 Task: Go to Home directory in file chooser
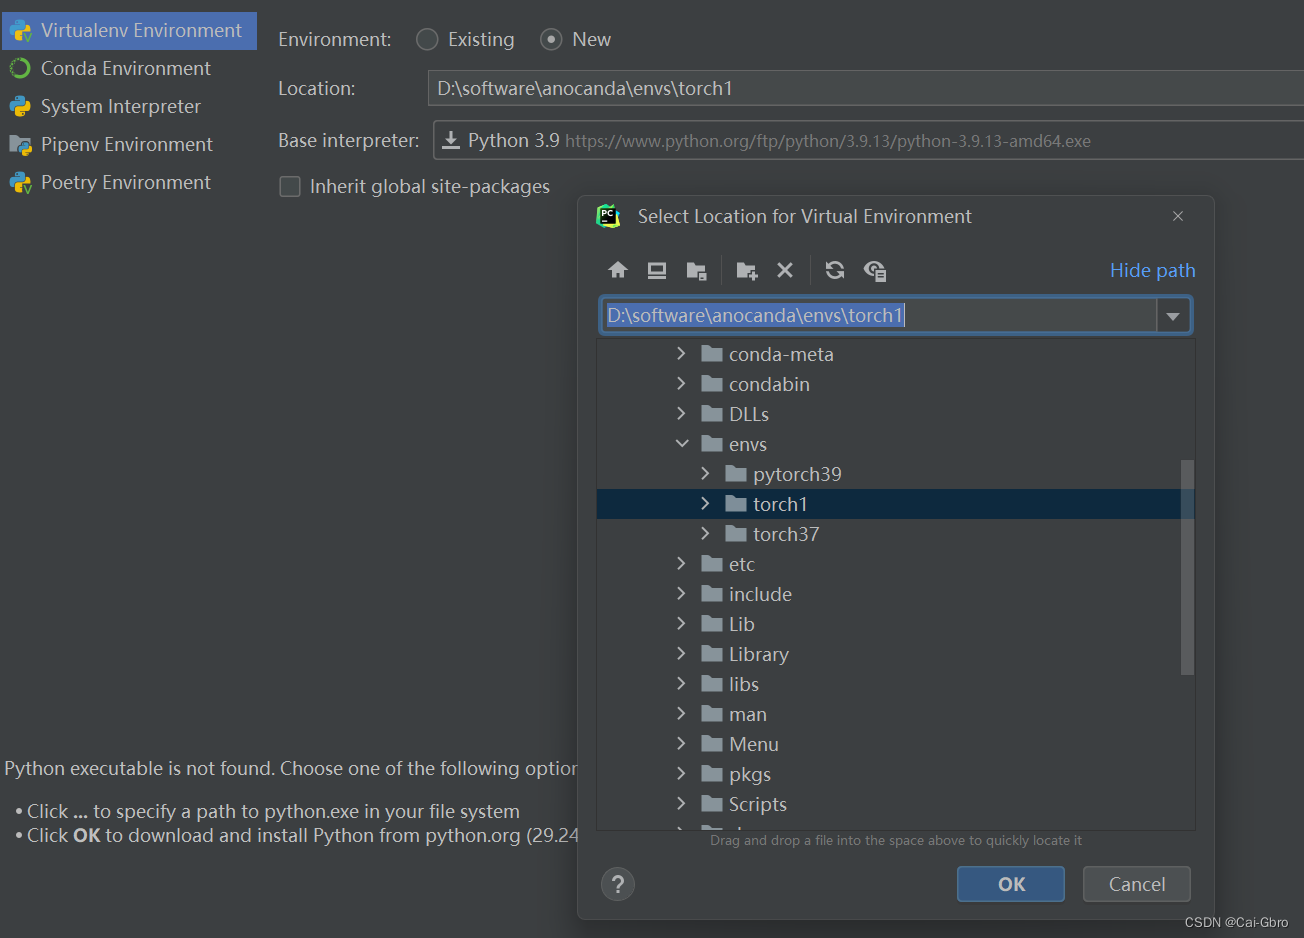click(x=618, y=270)
